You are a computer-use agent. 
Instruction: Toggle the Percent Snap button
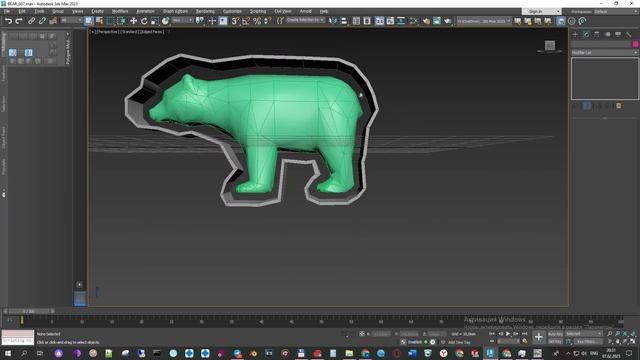pyautogui.click(x=257, y=21)
